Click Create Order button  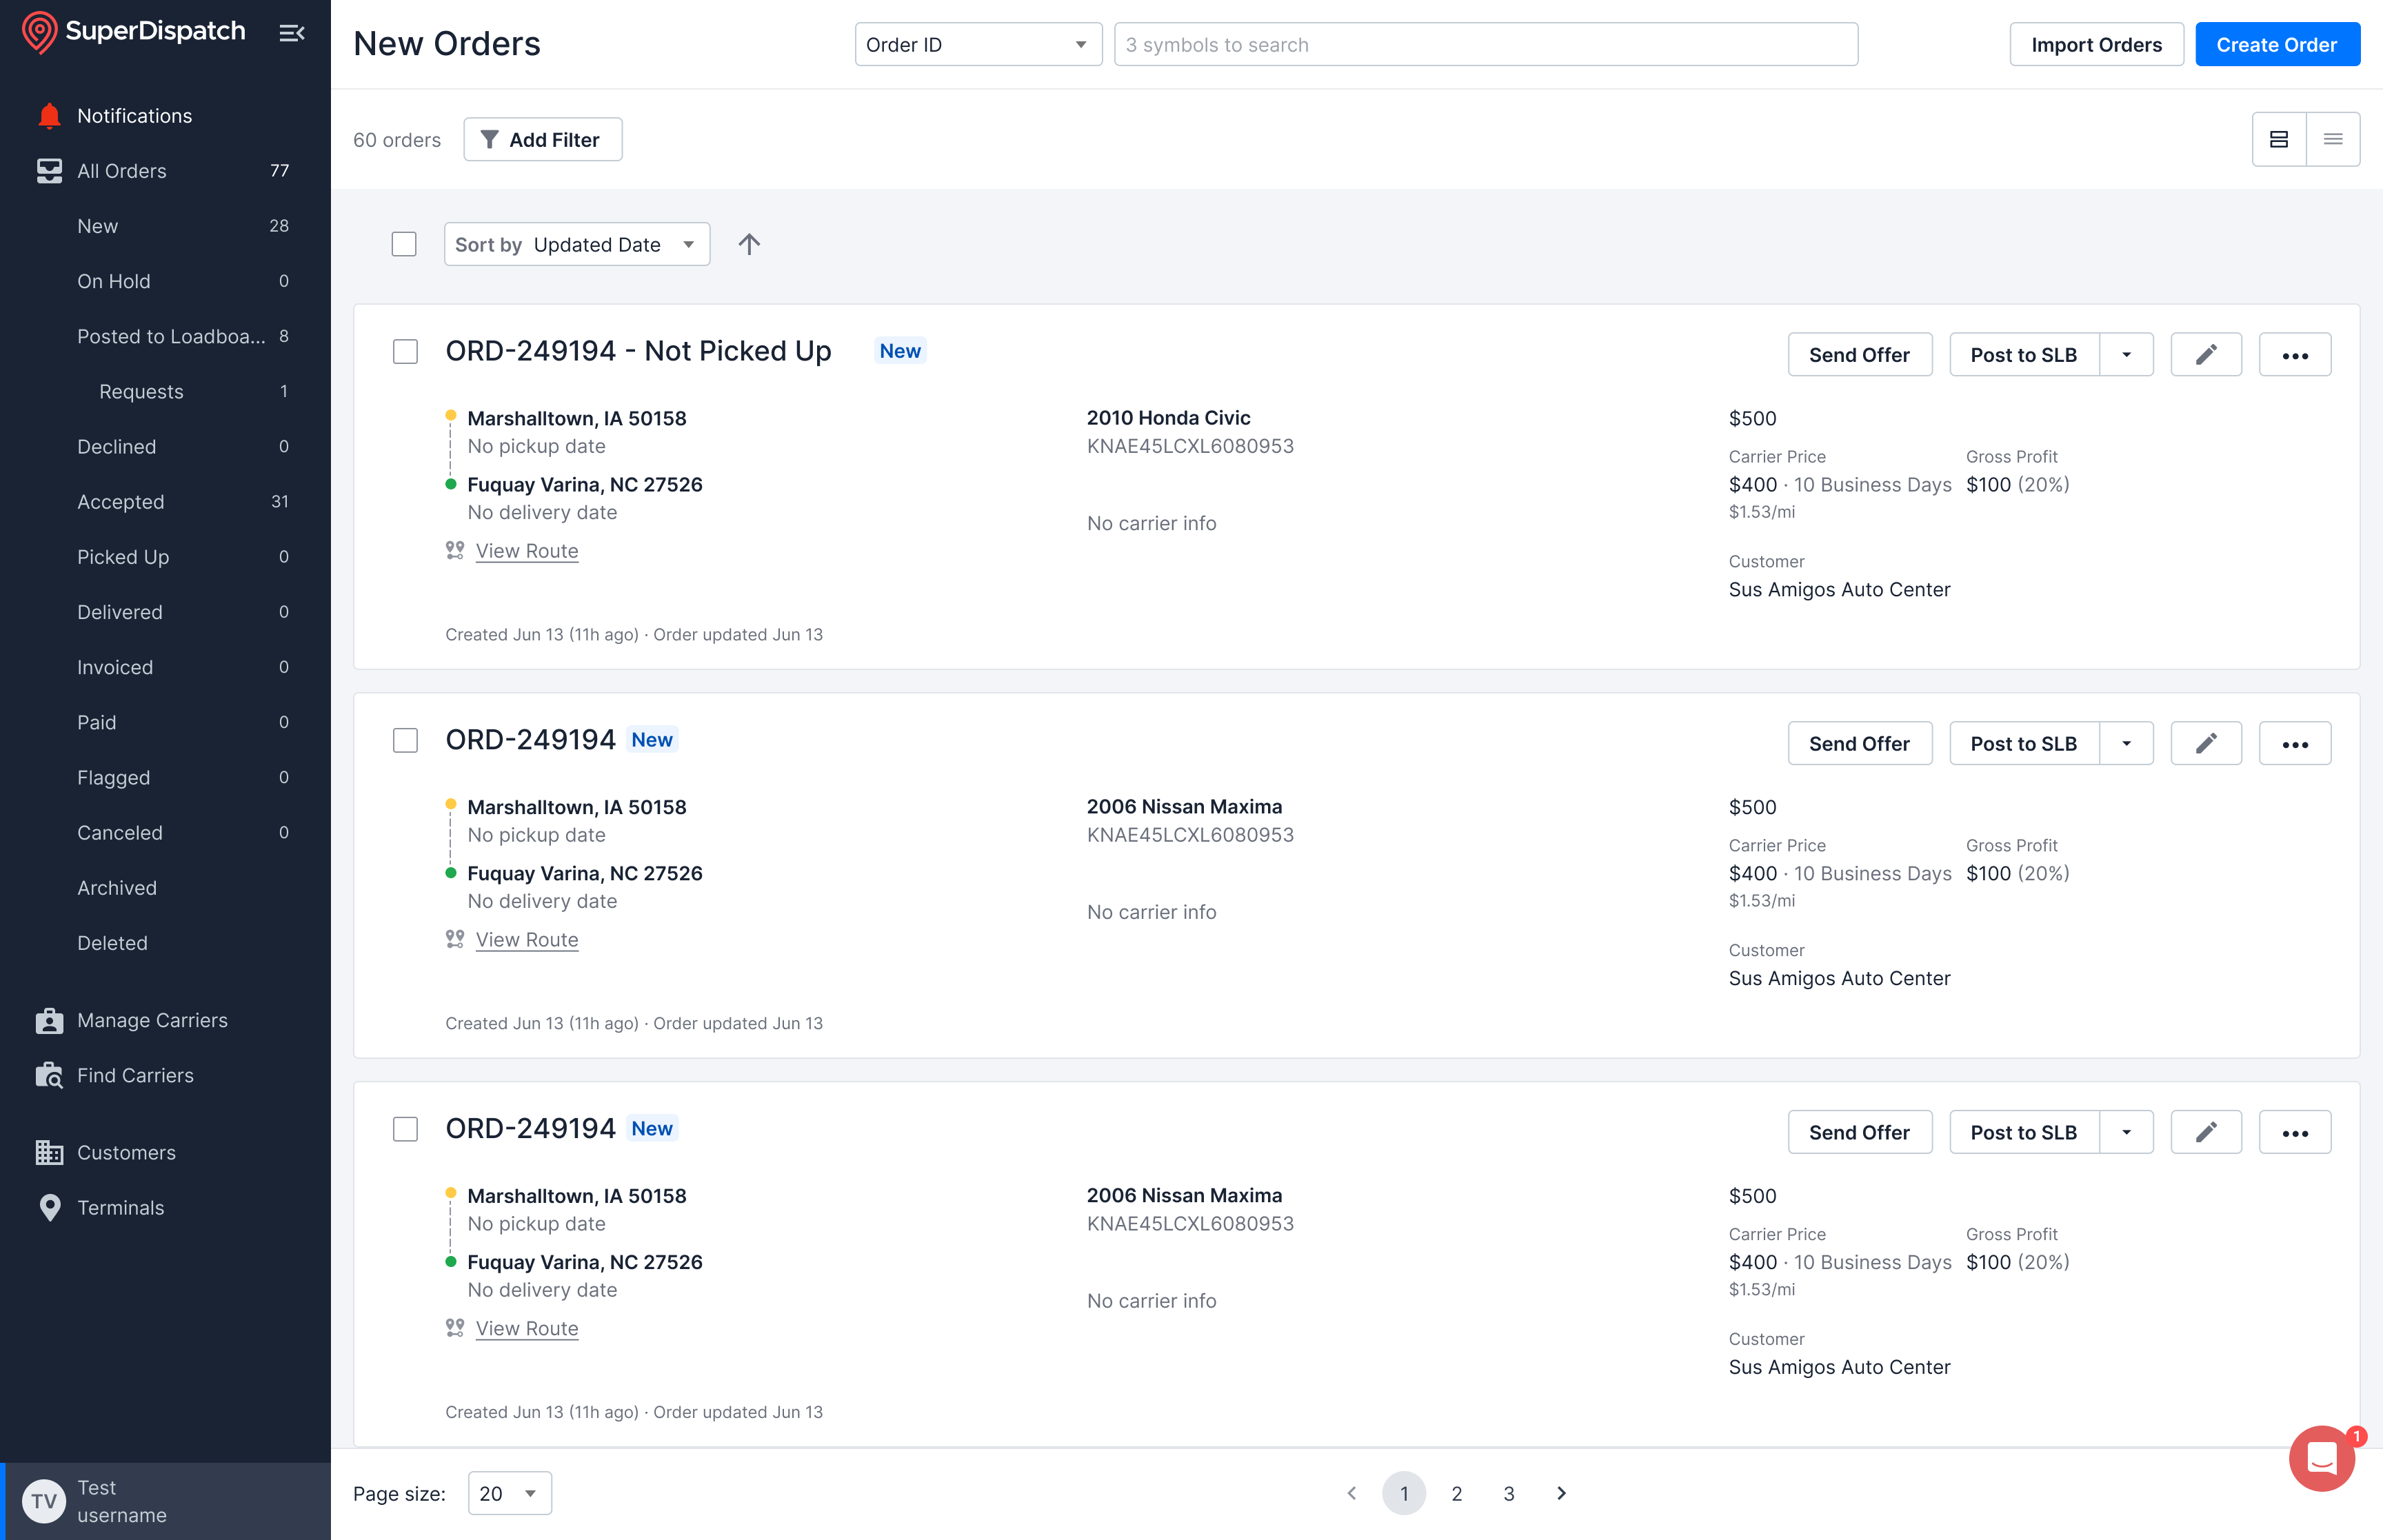(x=2277, y=44)
